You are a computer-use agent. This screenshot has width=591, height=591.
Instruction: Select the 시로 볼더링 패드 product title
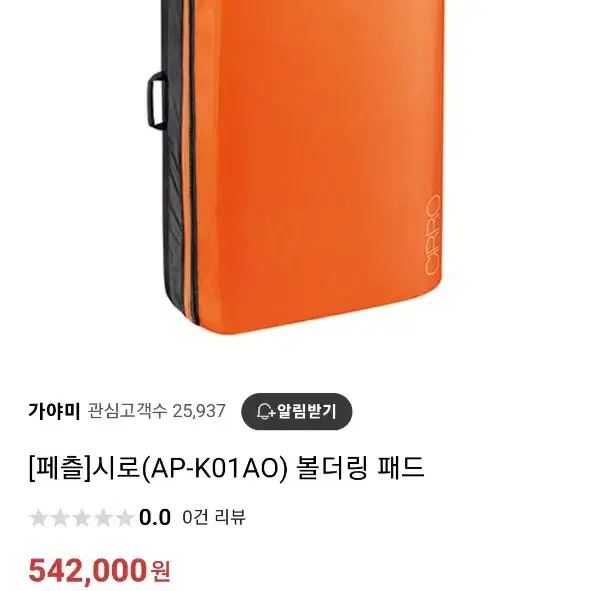click(x=227, y=468)
